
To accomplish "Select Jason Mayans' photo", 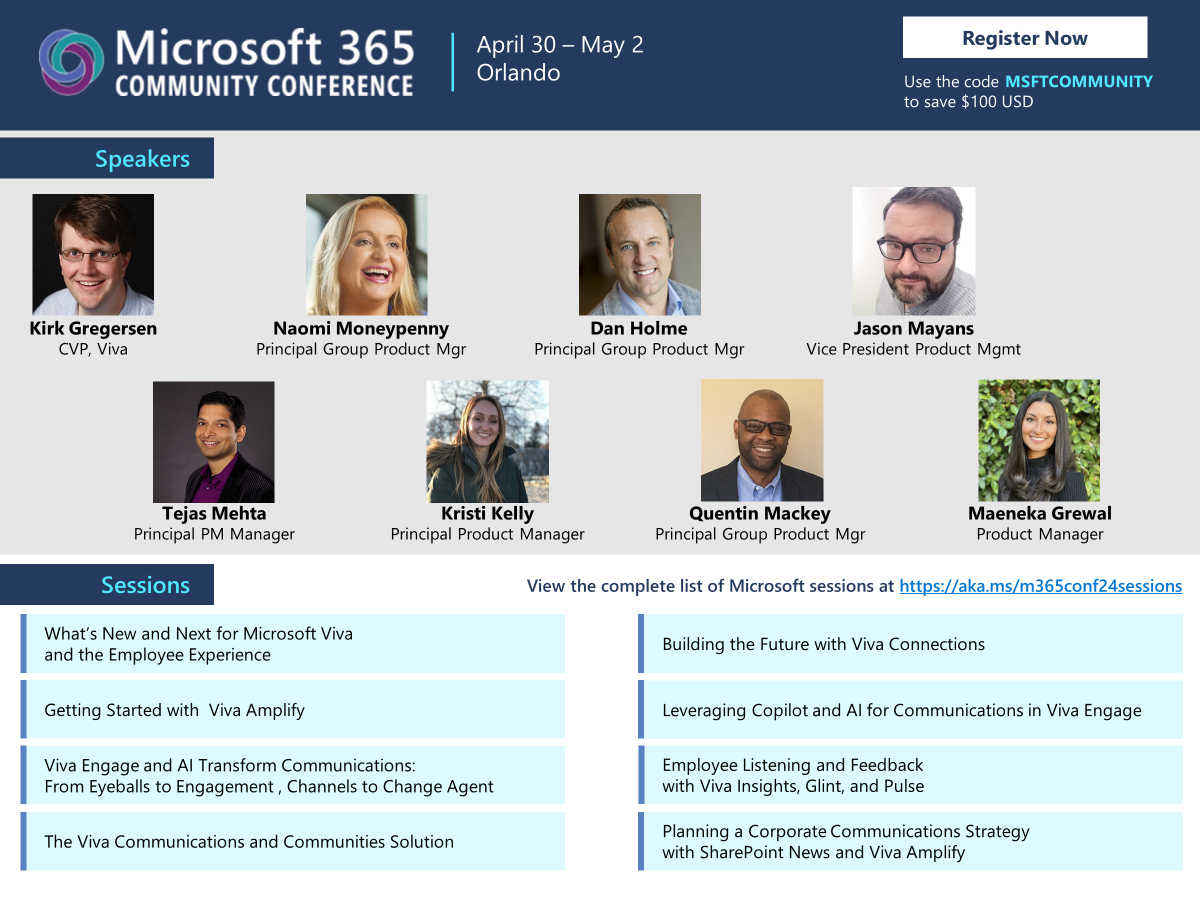I will click(913, 250).
